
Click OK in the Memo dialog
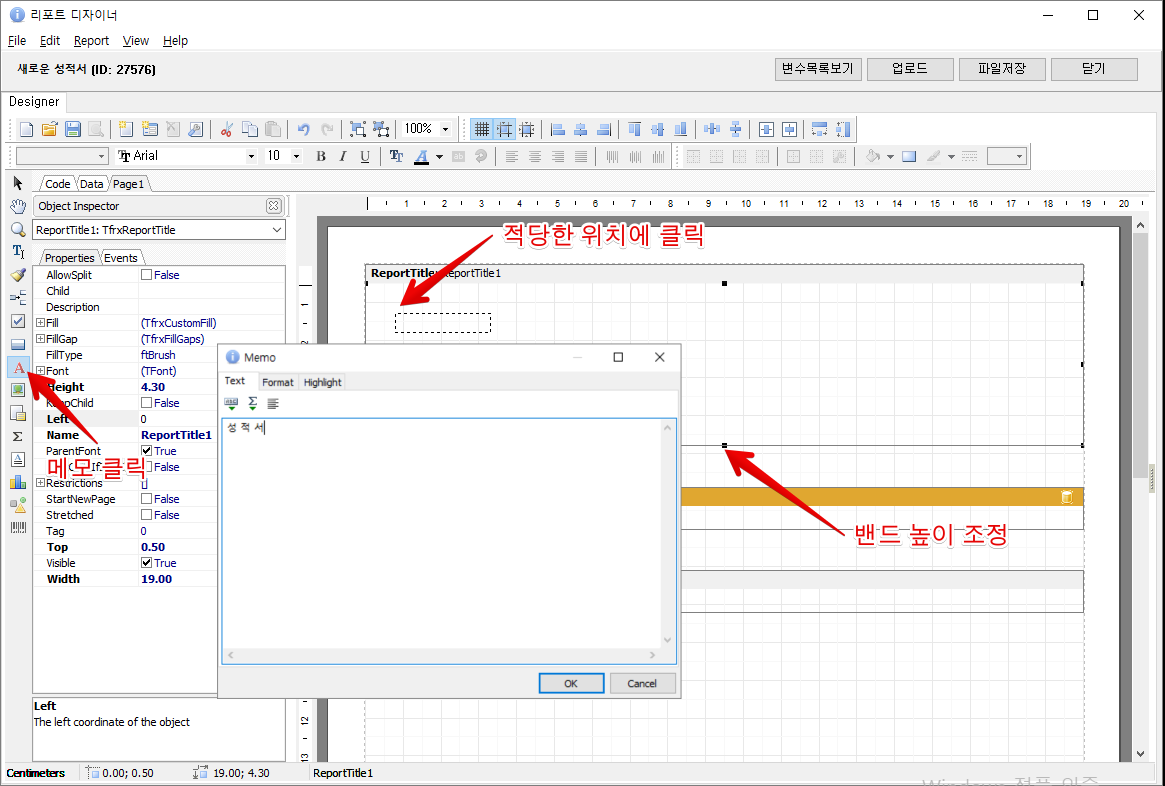[571, 684]
